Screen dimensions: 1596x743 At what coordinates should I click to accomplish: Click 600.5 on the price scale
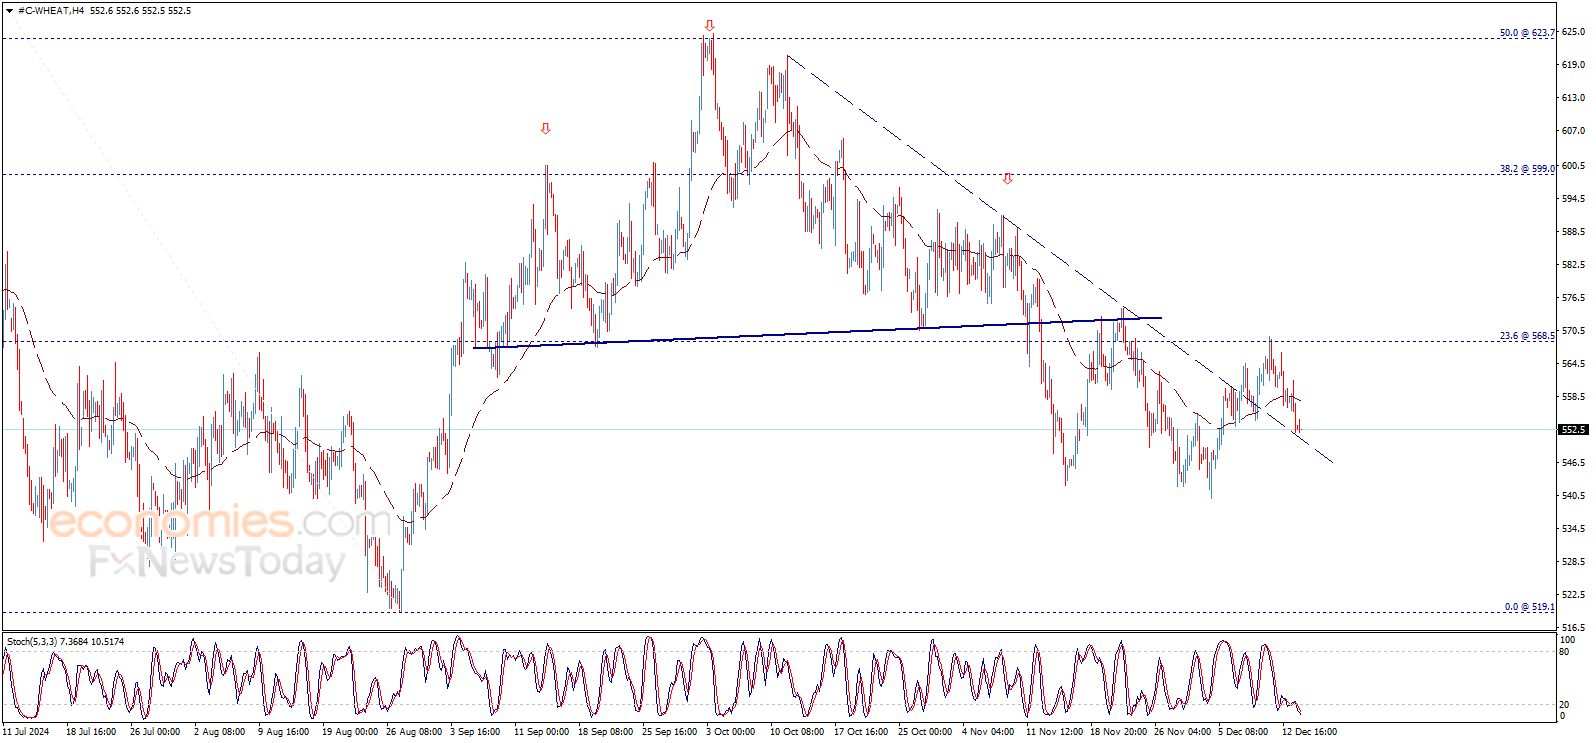click(1573, 166)
